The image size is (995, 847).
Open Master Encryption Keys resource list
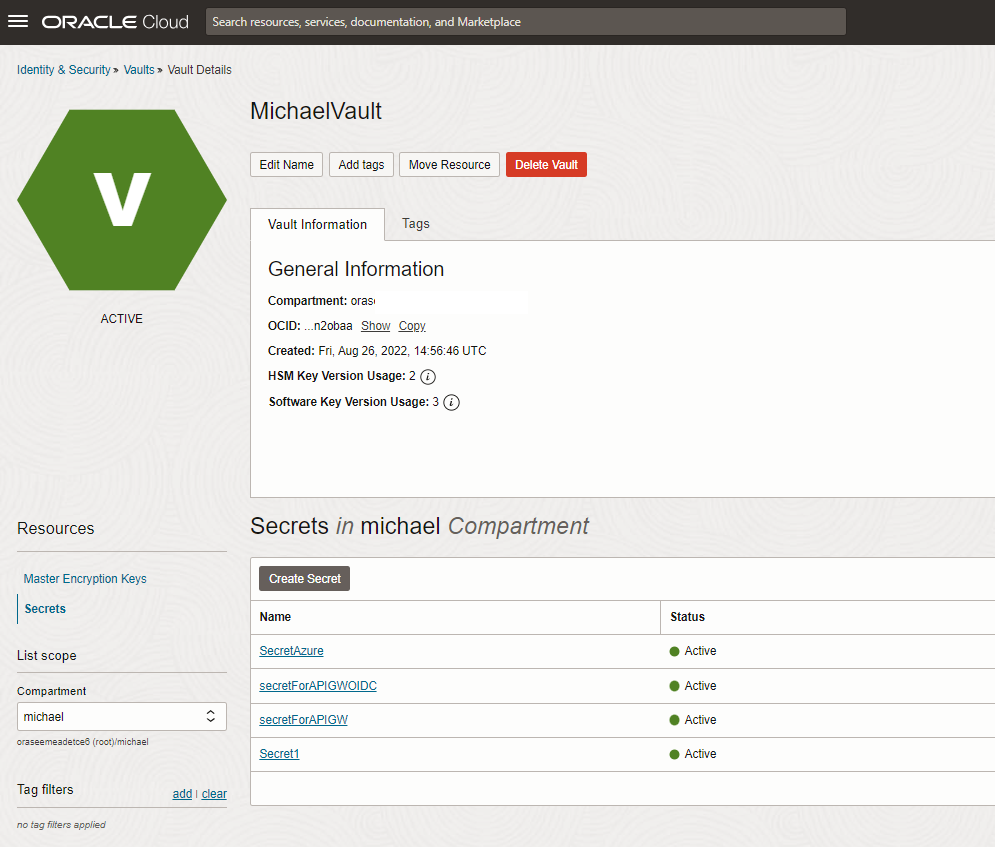coord(85,579)
